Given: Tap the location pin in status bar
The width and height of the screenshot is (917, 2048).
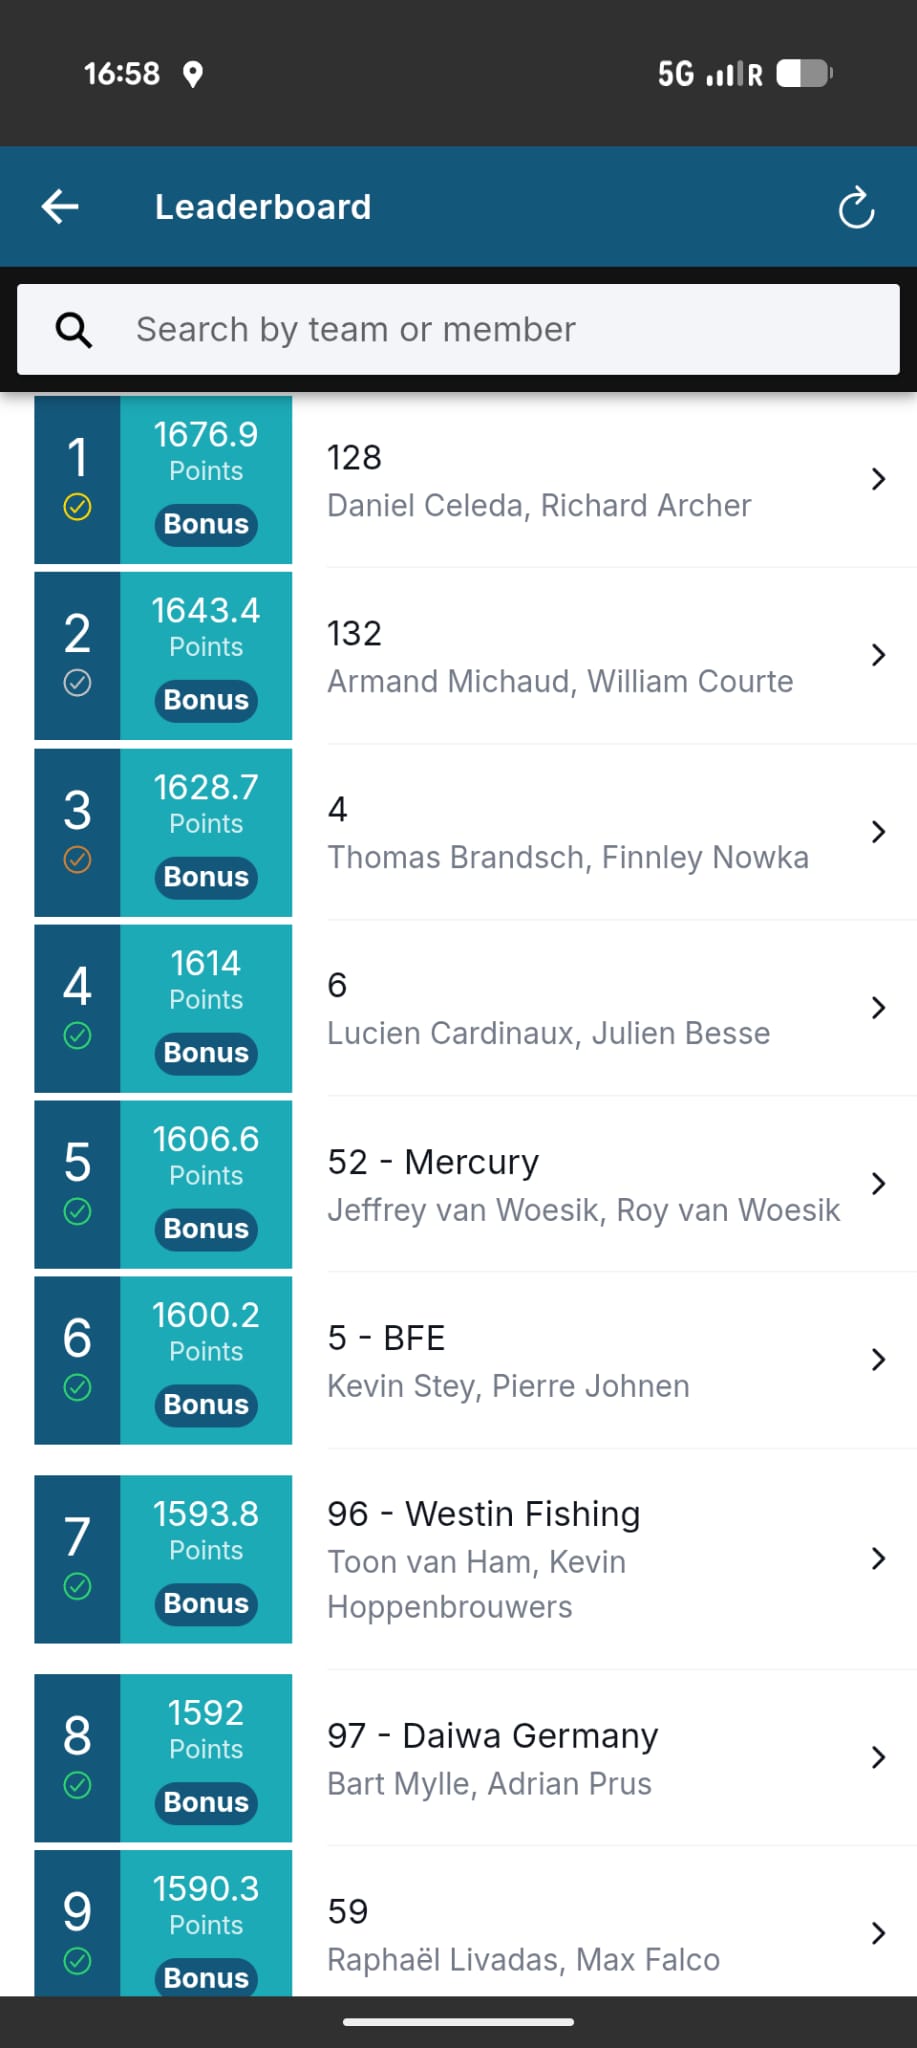Looking at the screenshot, I should pos(193,74).
